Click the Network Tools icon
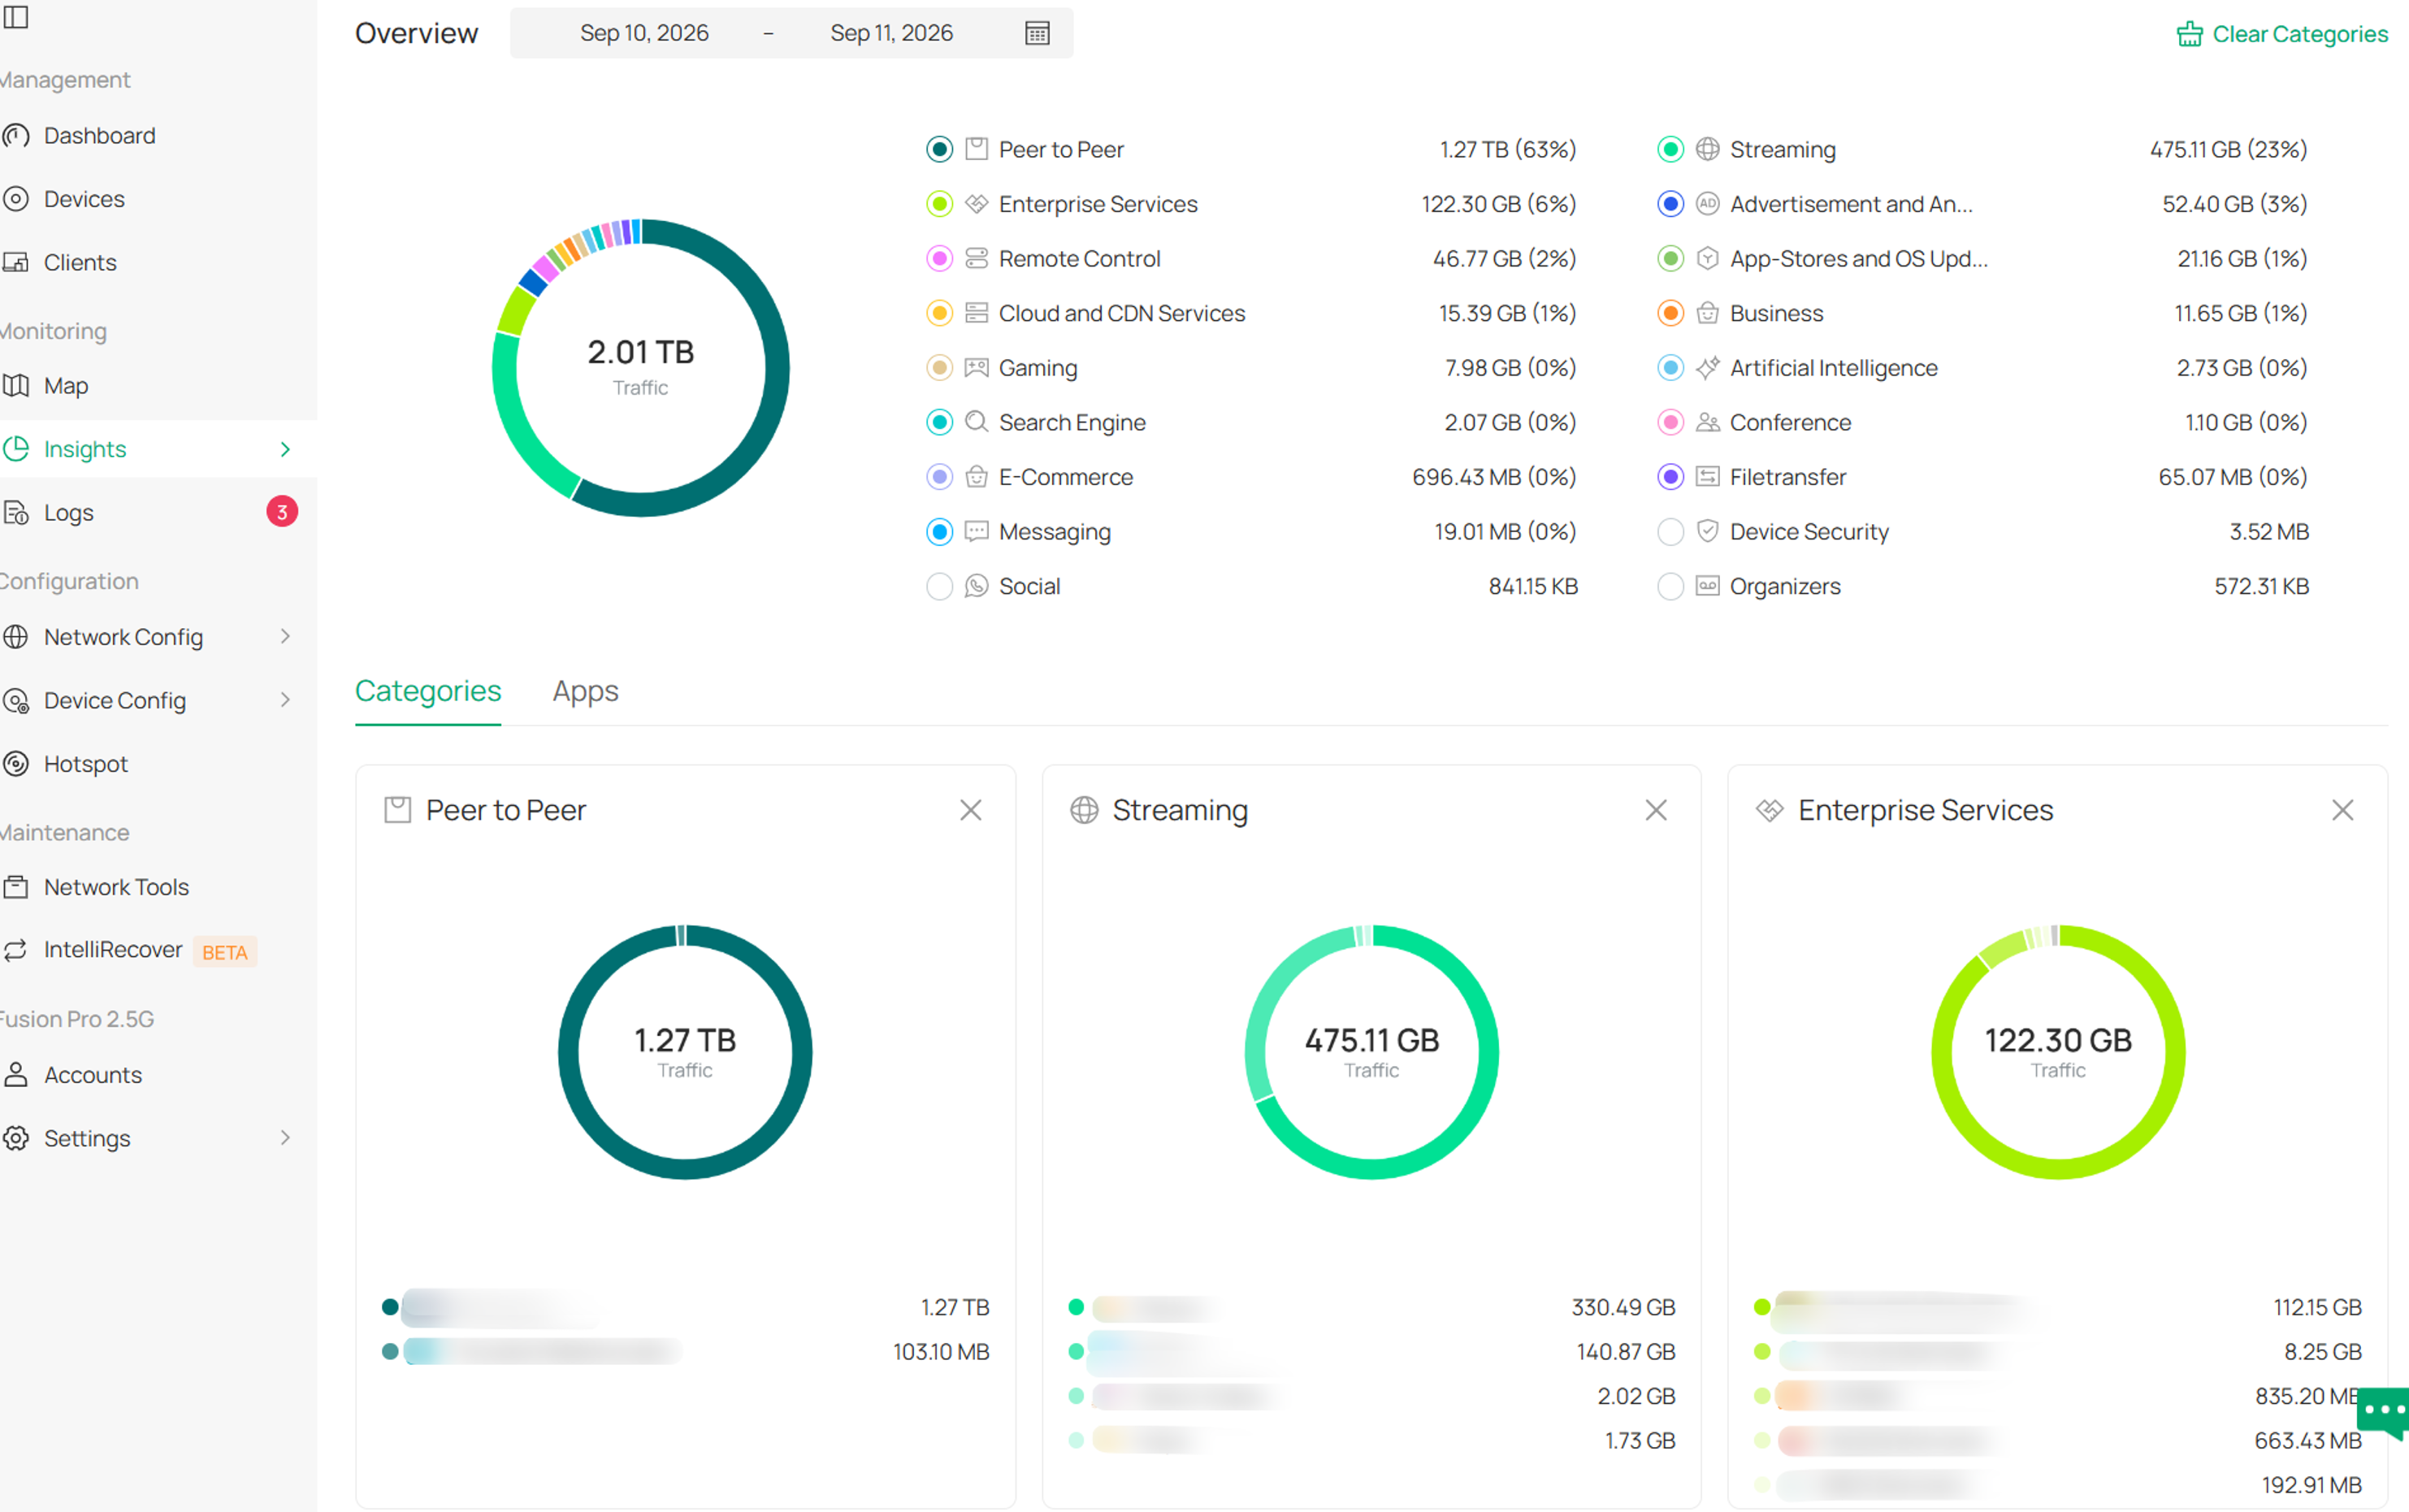This screenshot has width=2409, height=1512. click(x=16, y=886)
